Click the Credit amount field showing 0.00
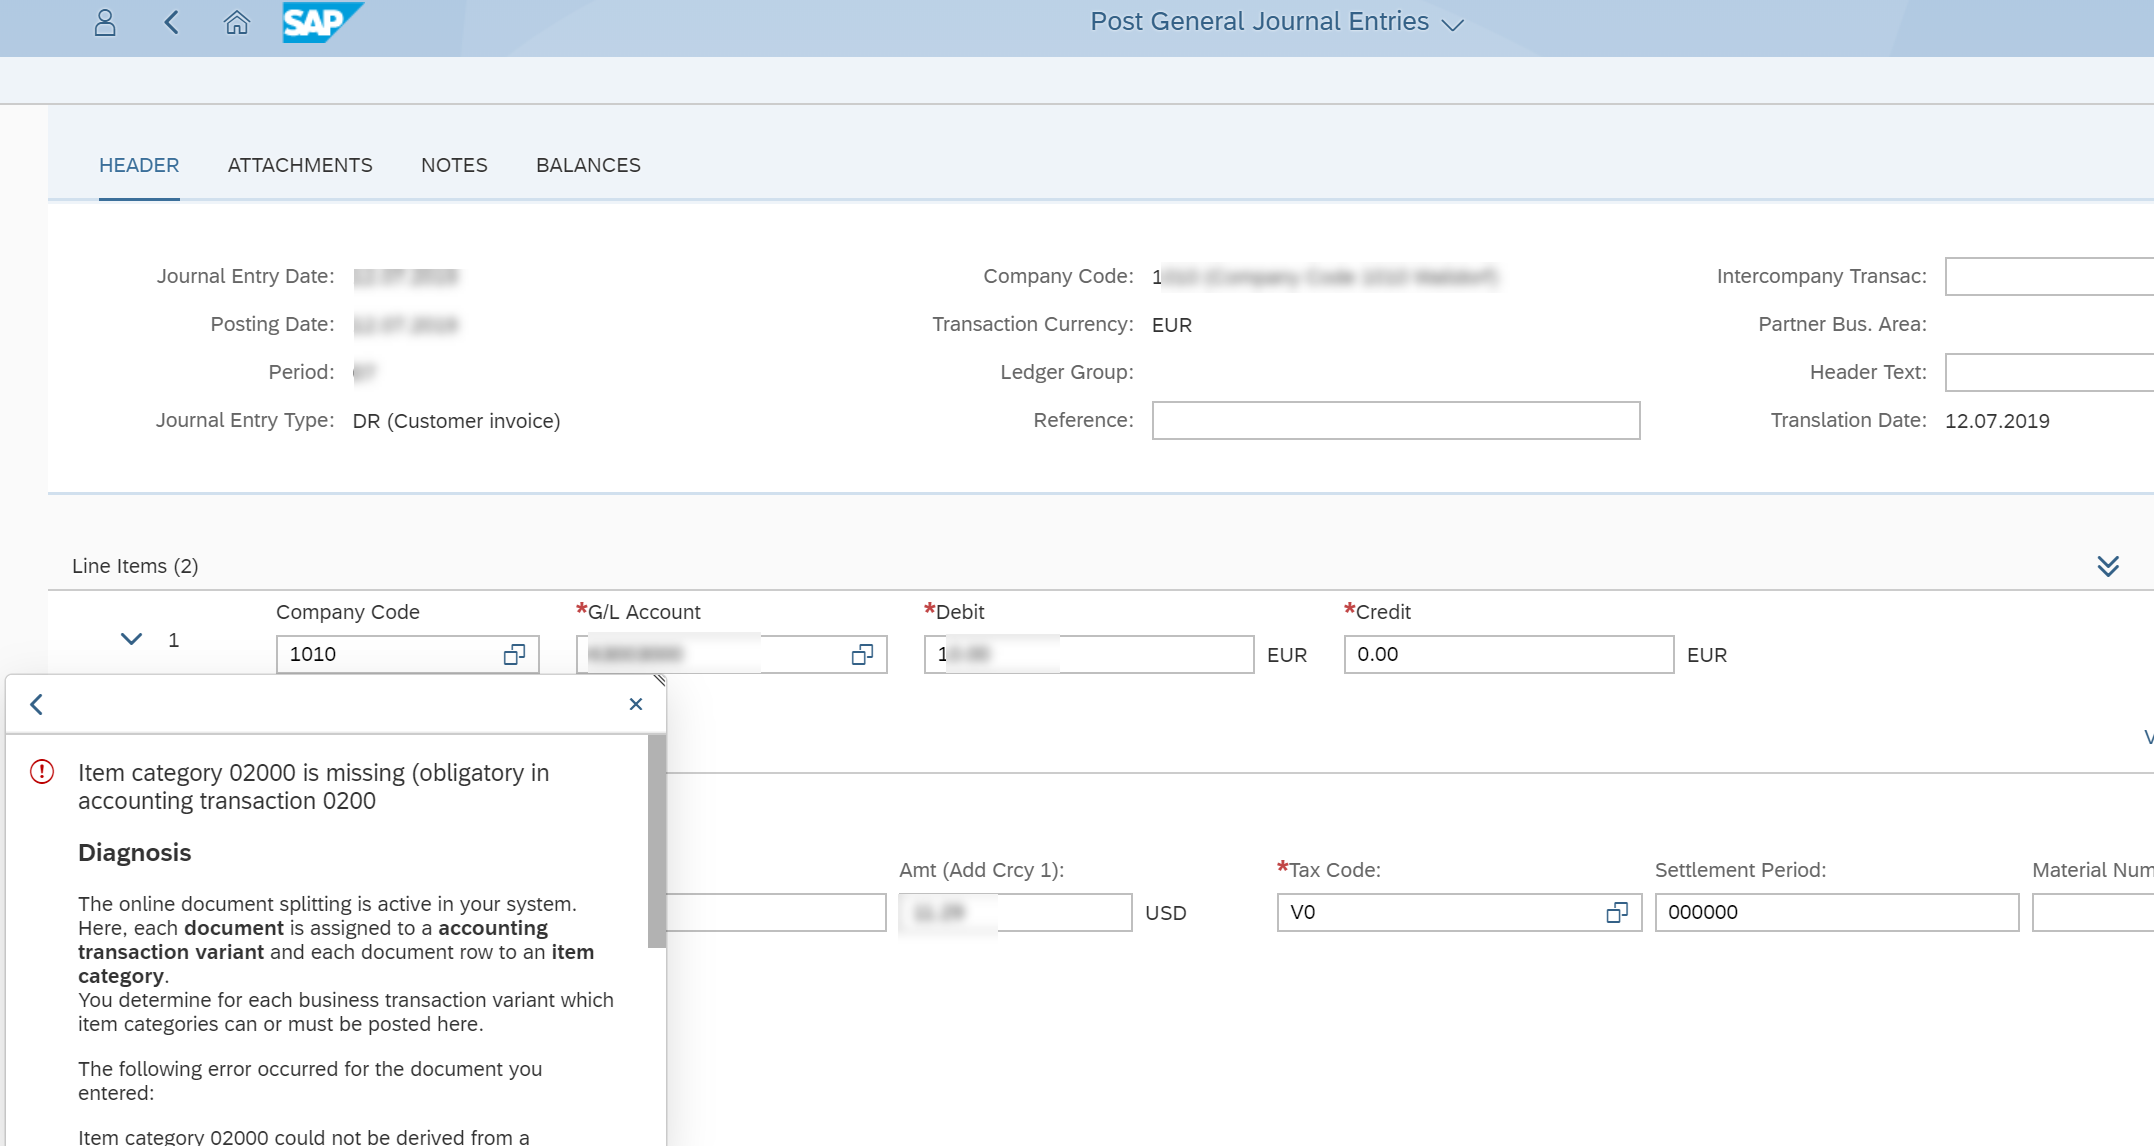 tap(1509, 655)
